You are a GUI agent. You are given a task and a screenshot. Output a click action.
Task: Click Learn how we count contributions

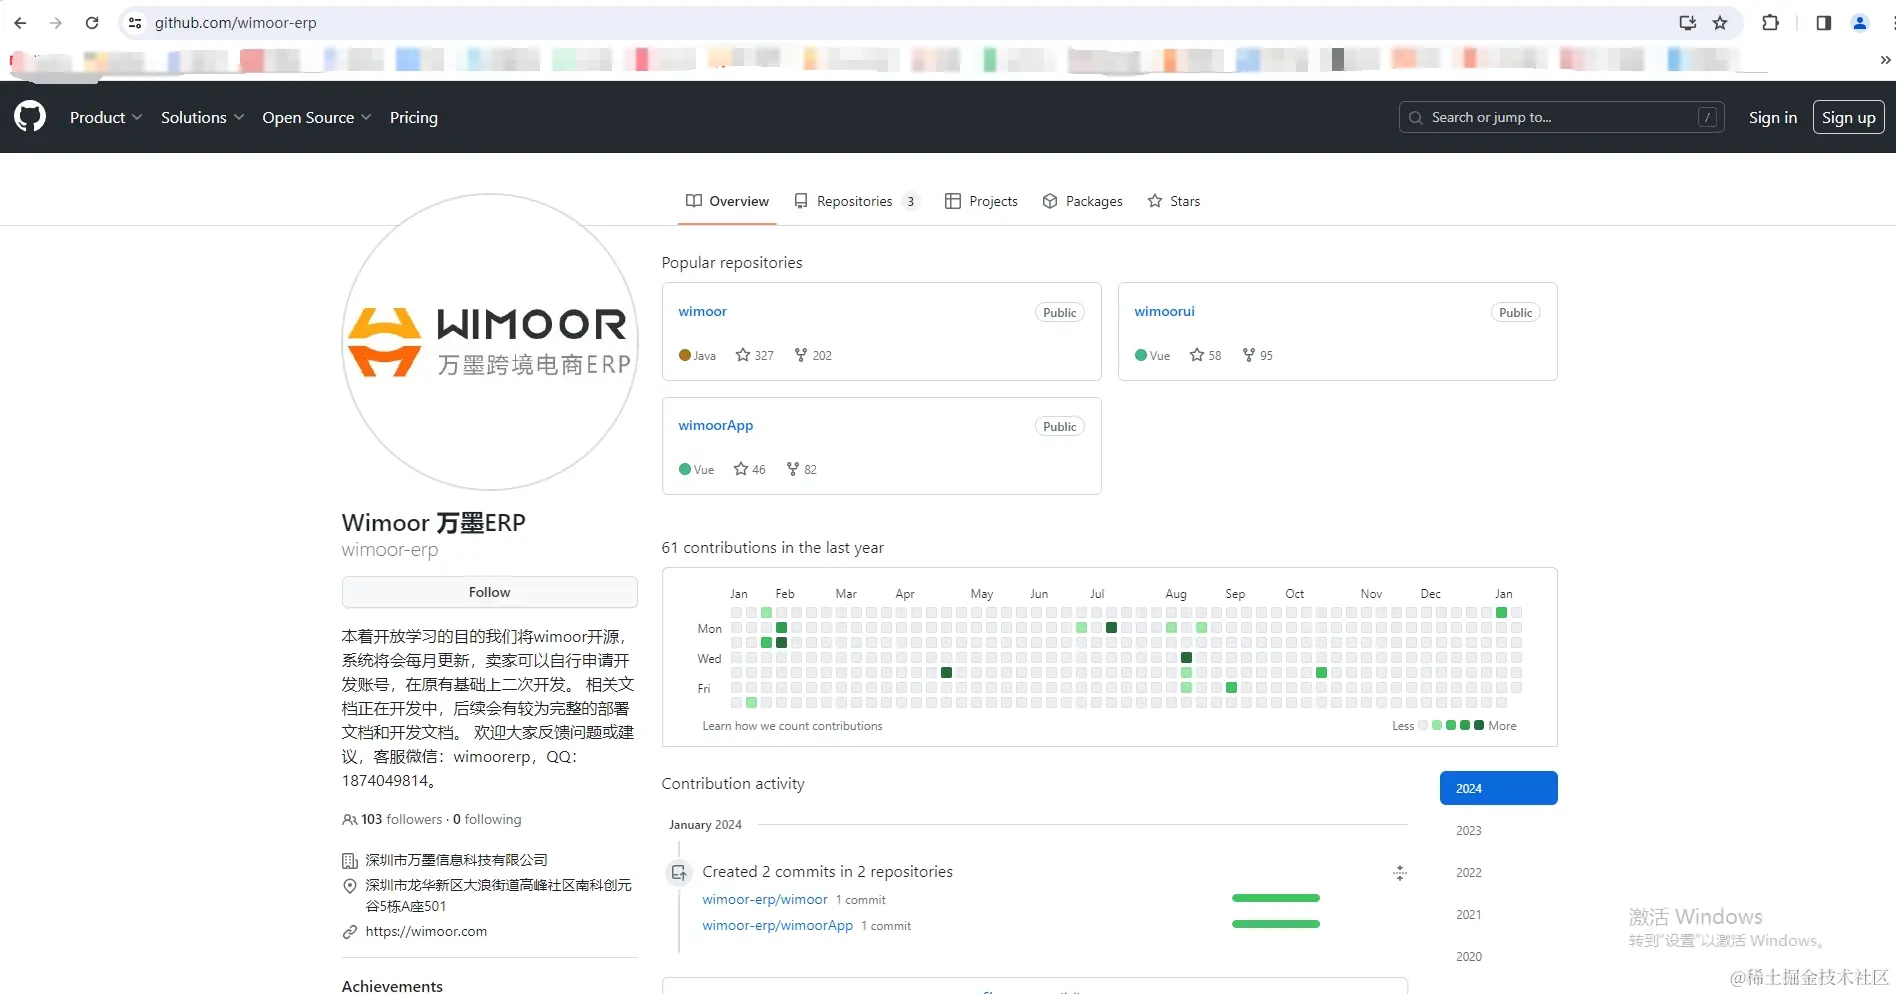792,726
